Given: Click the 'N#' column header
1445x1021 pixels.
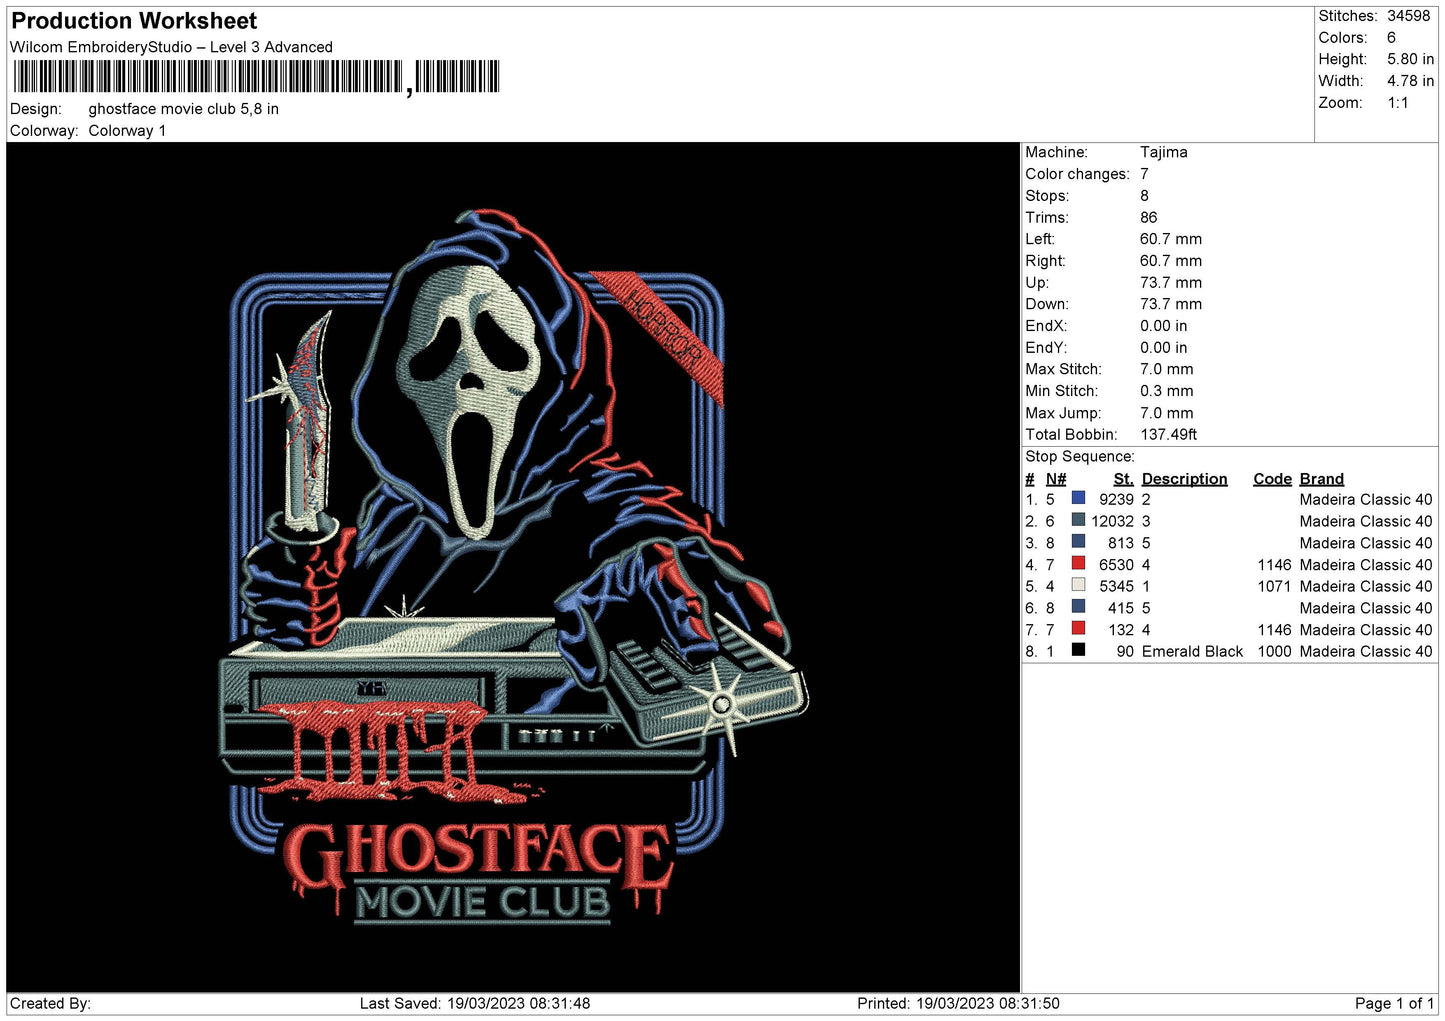Looking at the screenshot, I should coord(1056,479).
